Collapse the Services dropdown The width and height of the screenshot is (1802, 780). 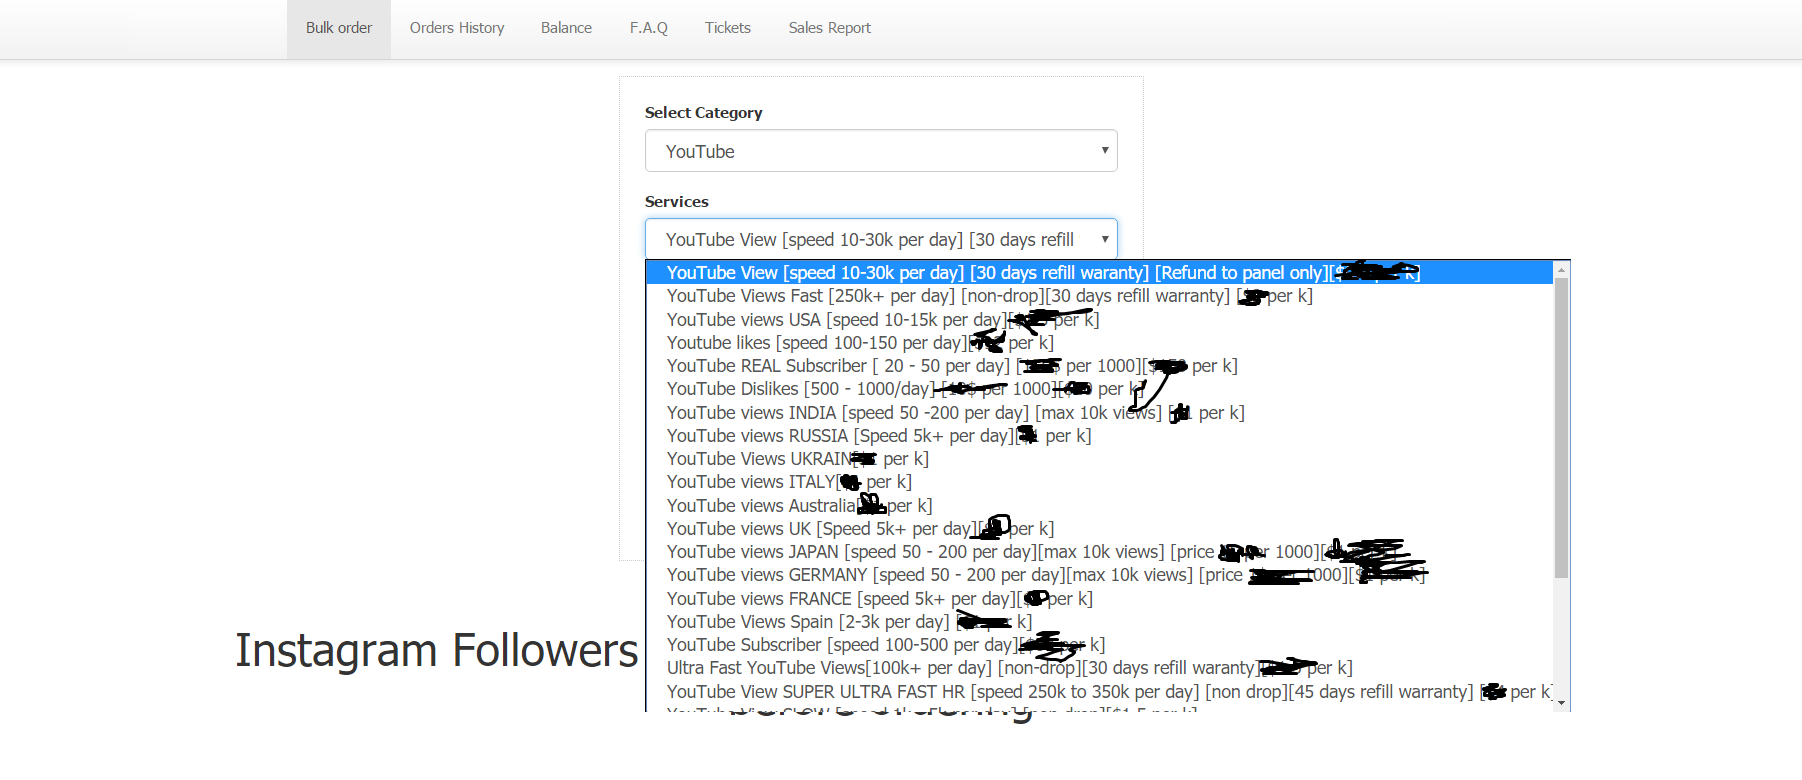click(x=880, y=240)
